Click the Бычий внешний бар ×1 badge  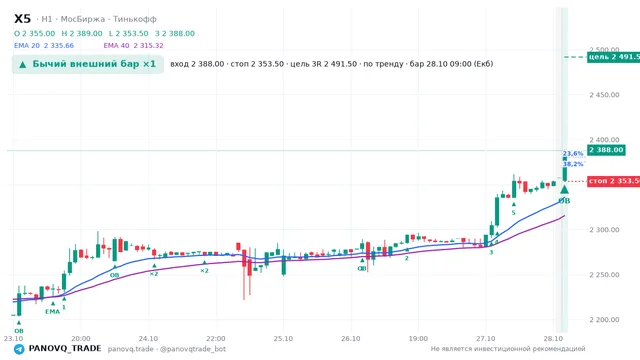tap(88, 64)
